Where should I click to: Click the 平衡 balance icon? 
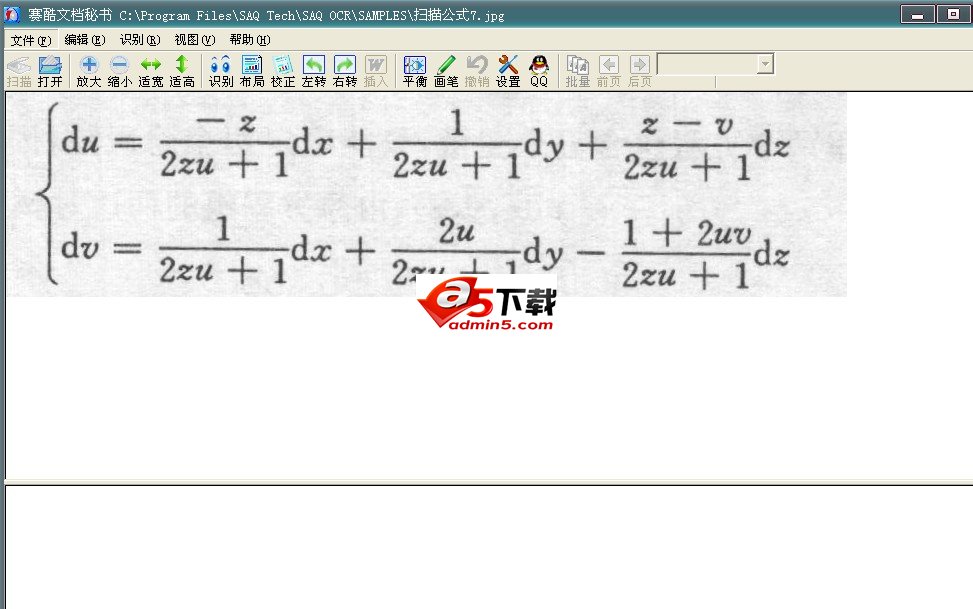tap(415, 71)
